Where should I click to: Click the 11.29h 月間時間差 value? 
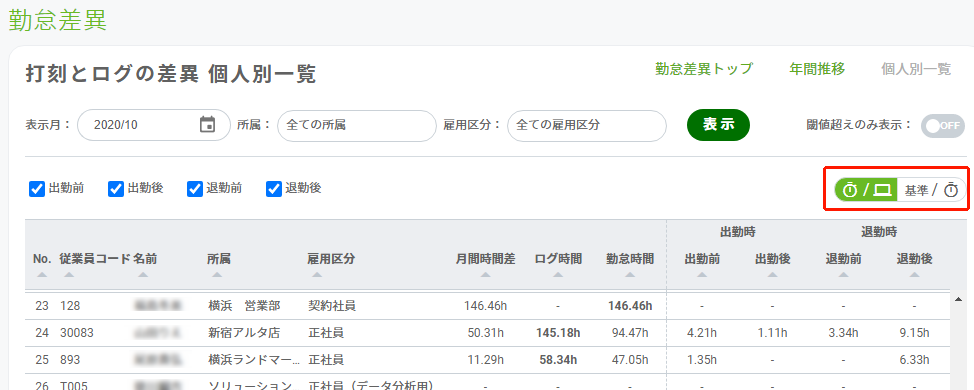pyautogui.click(x=485, y=360)
